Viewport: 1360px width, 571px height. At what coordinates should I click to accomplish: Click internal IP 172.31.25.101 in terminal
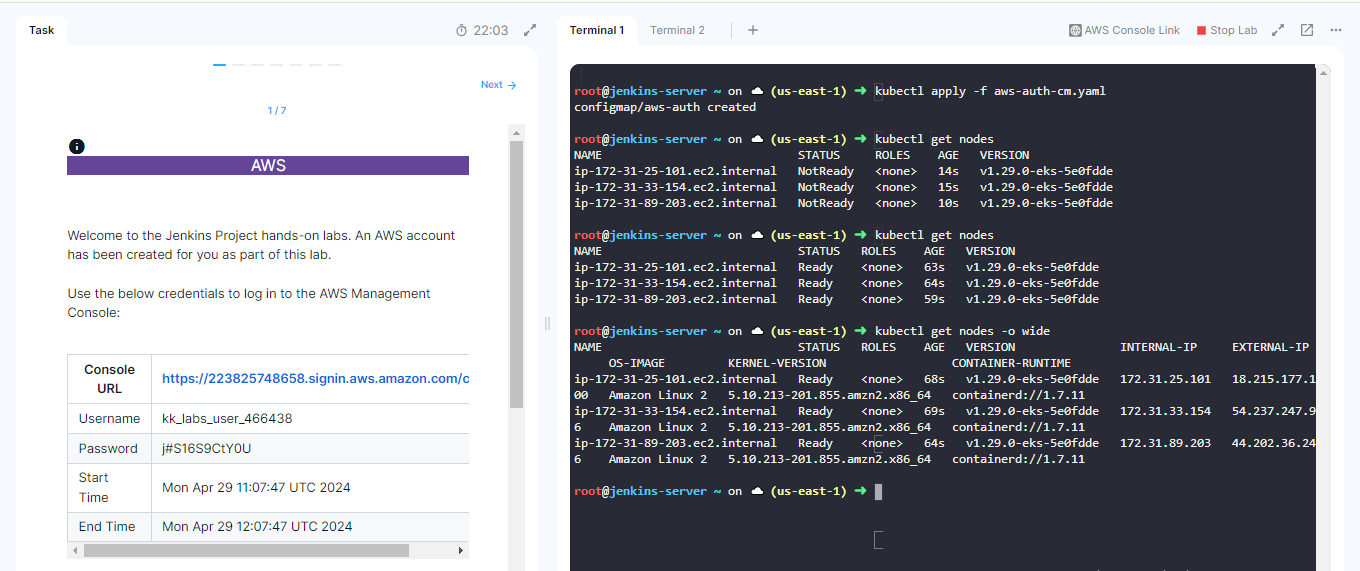(1165, 379)
